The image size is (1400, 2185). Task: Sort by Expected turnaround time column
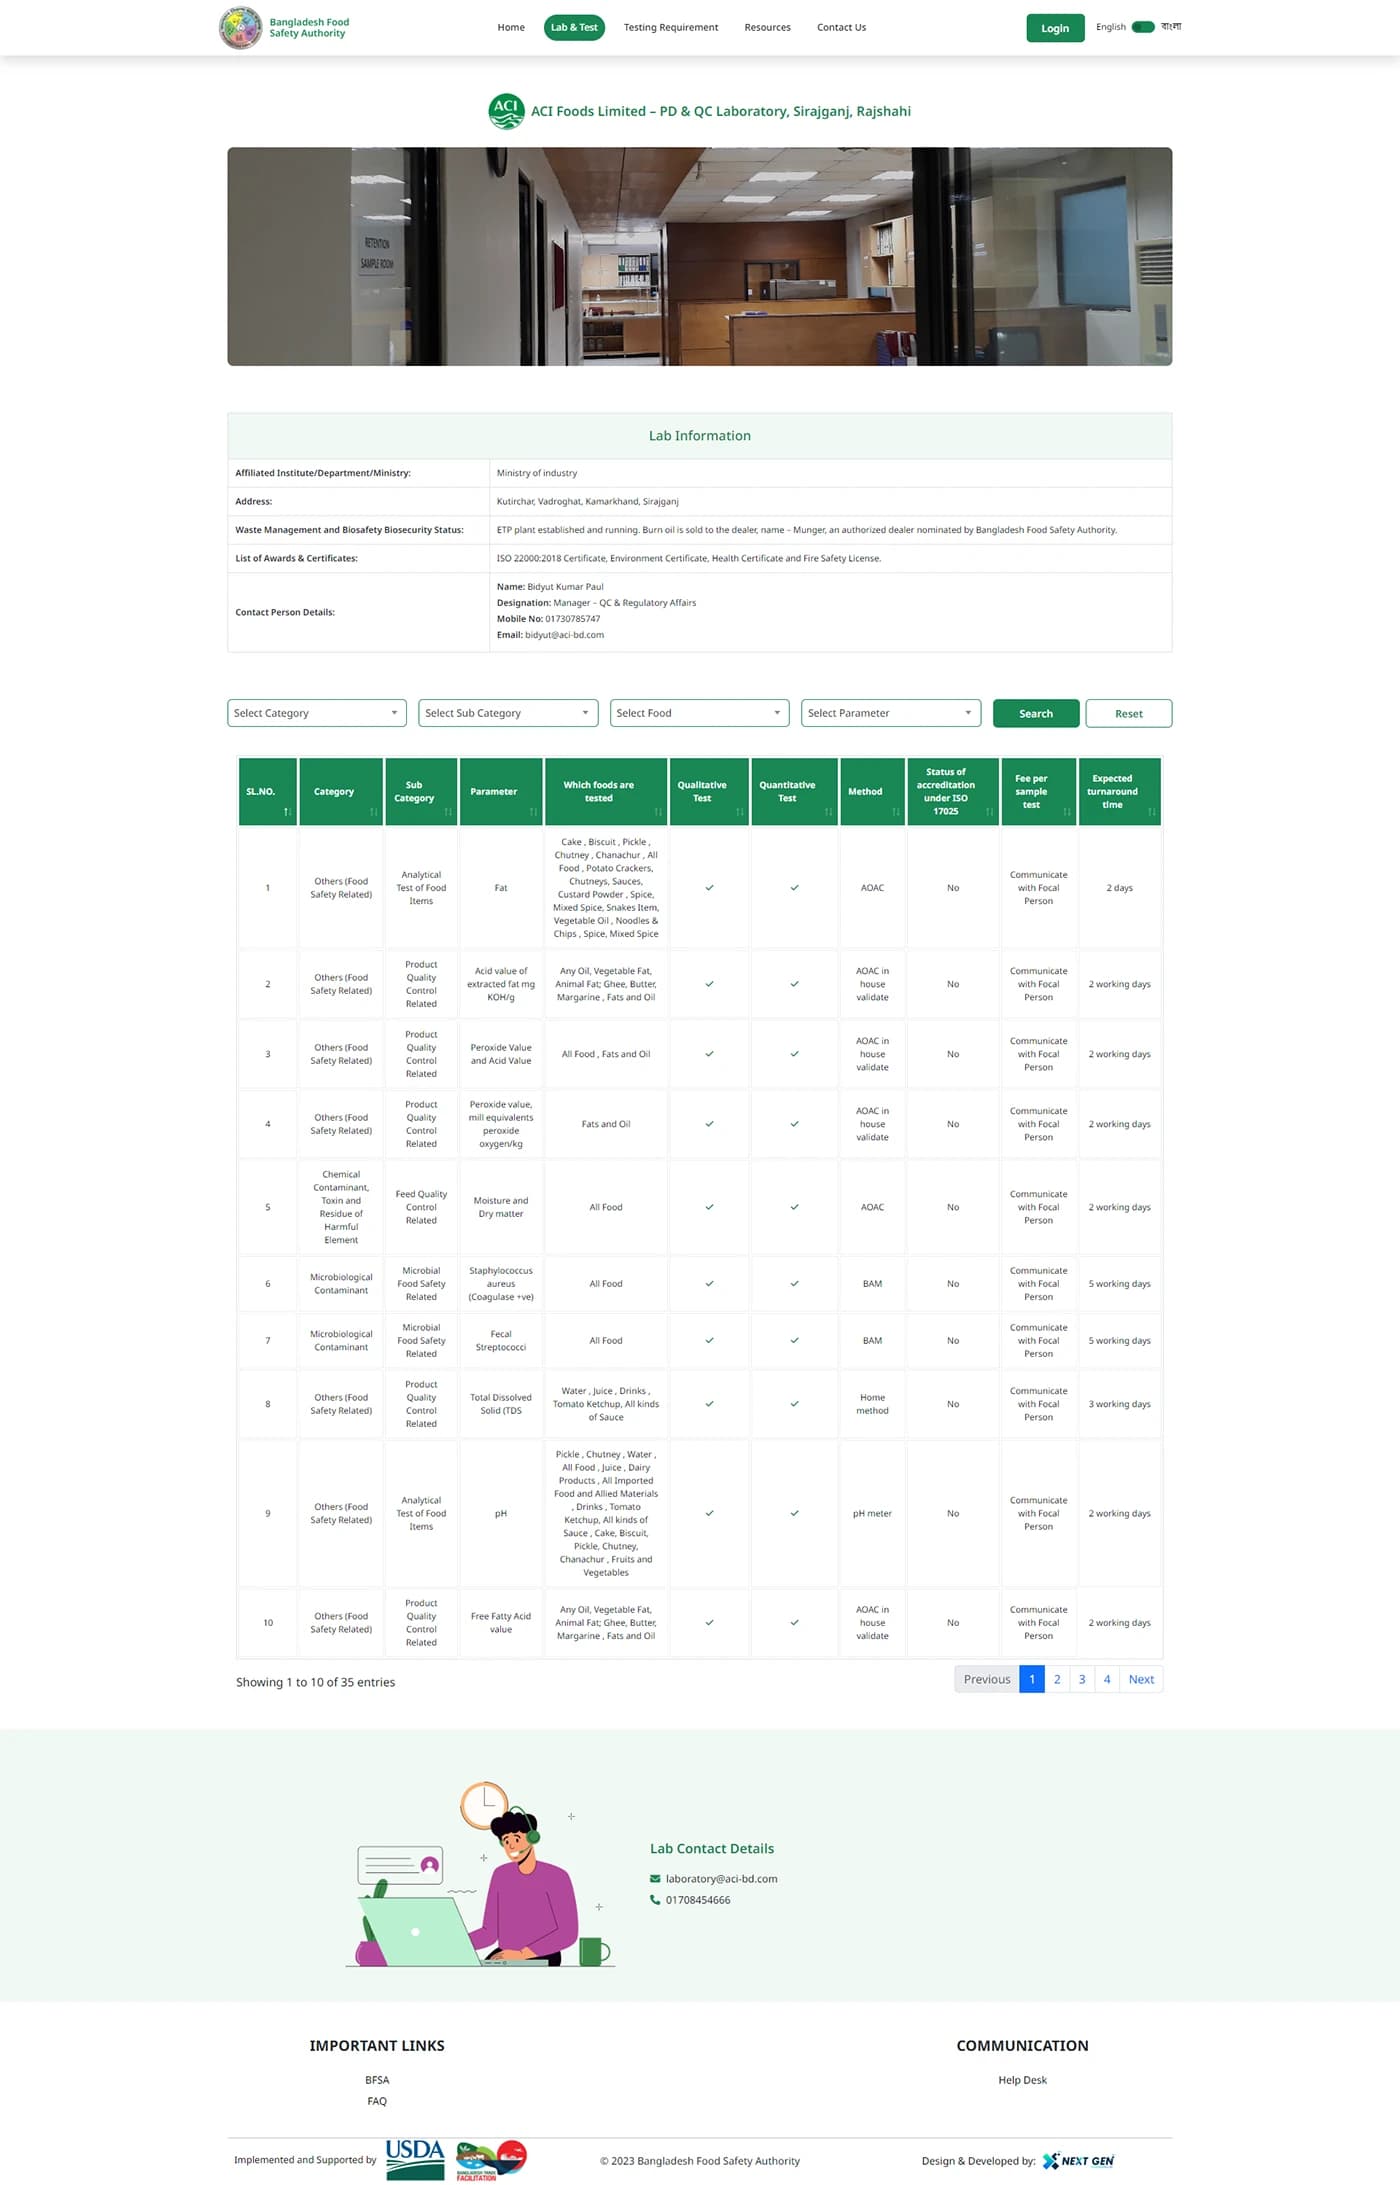point(1152,811)
